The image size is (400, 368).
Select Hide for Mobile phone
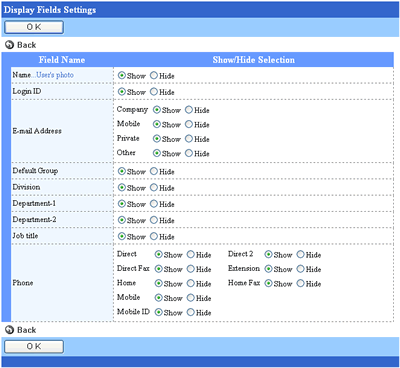coord(190,298)
